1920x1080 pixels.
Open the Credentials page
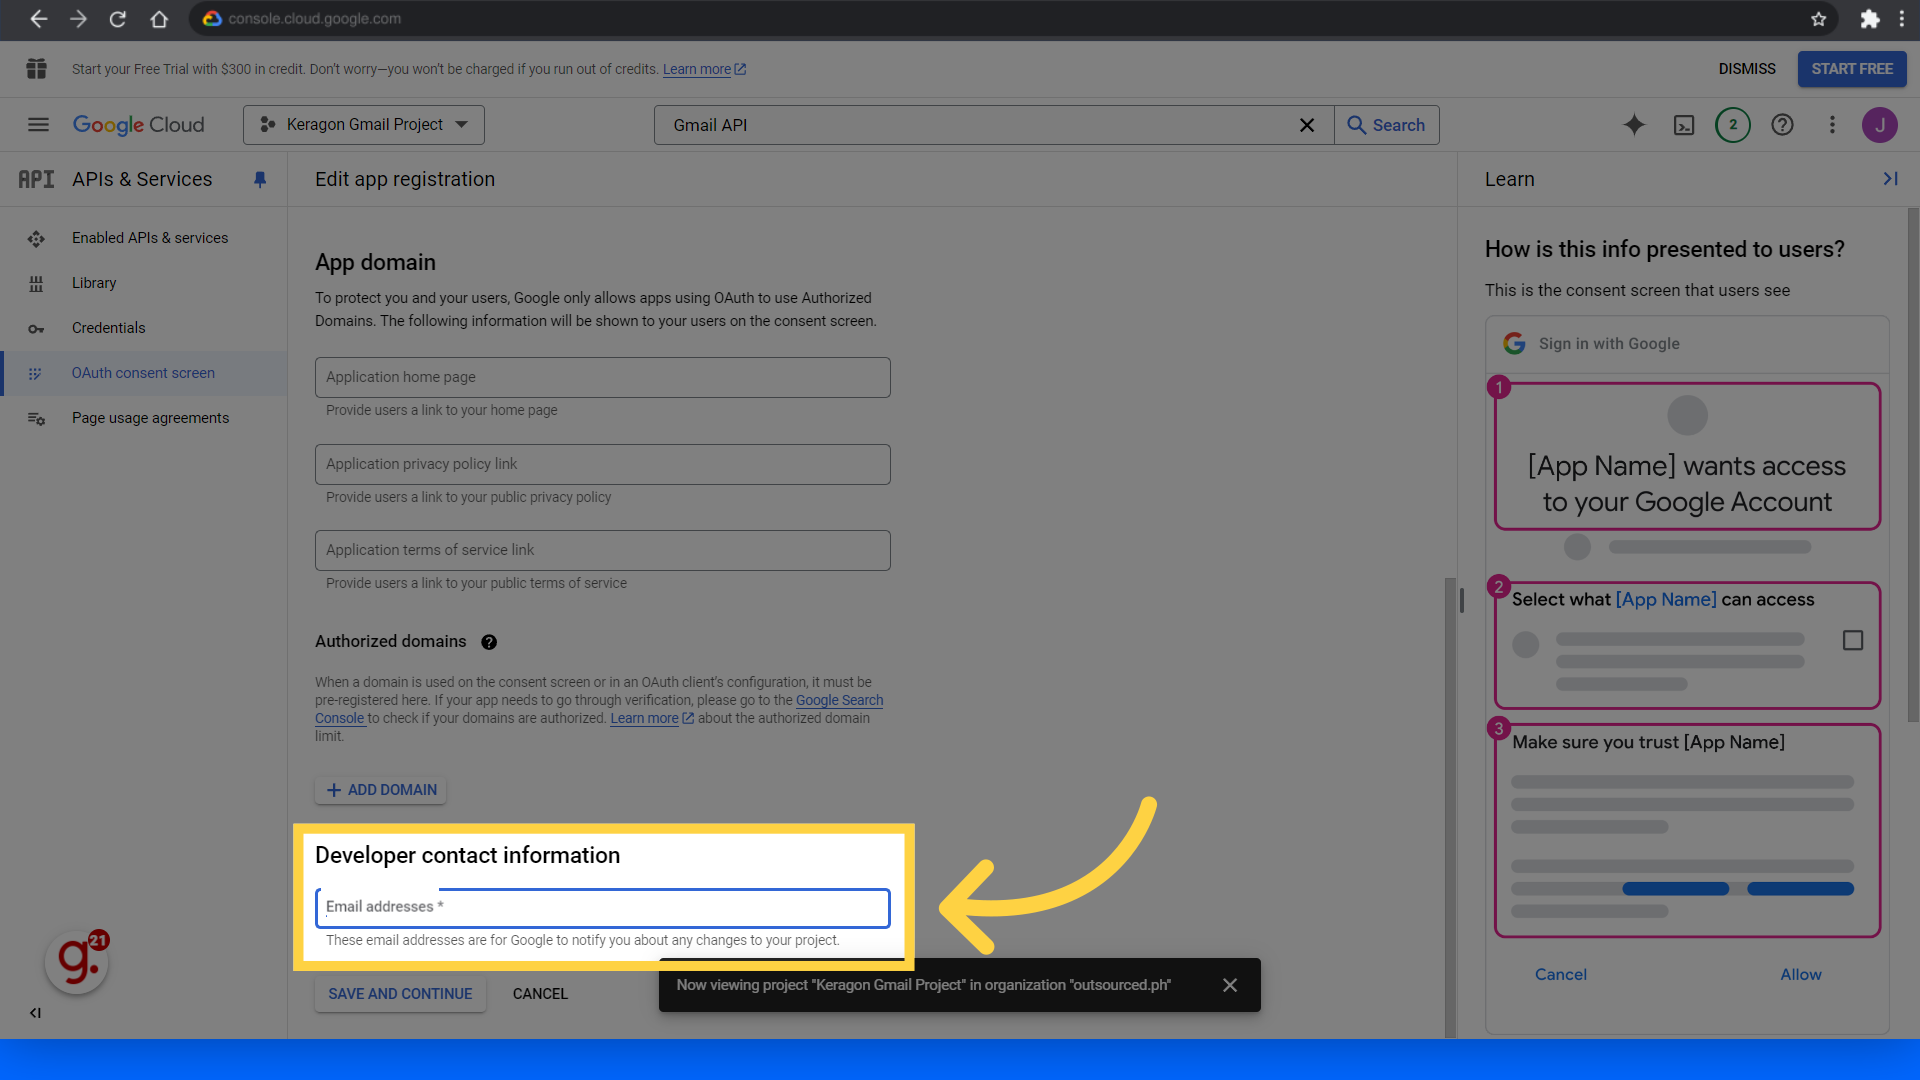pos(108,328)
